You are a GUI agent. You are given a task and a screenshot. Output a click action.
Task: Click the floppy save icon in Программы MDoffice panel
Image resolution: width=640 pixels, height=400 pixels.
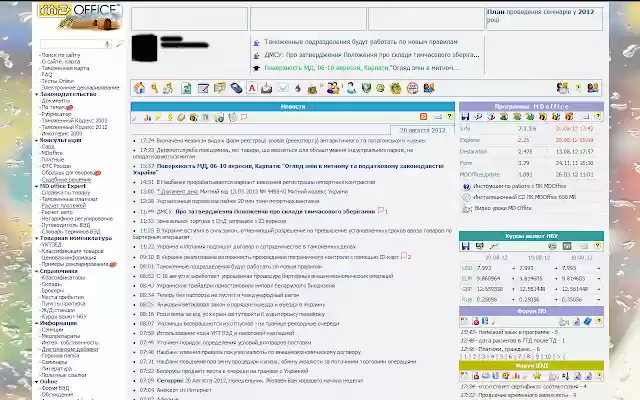(x=465, y=117)
